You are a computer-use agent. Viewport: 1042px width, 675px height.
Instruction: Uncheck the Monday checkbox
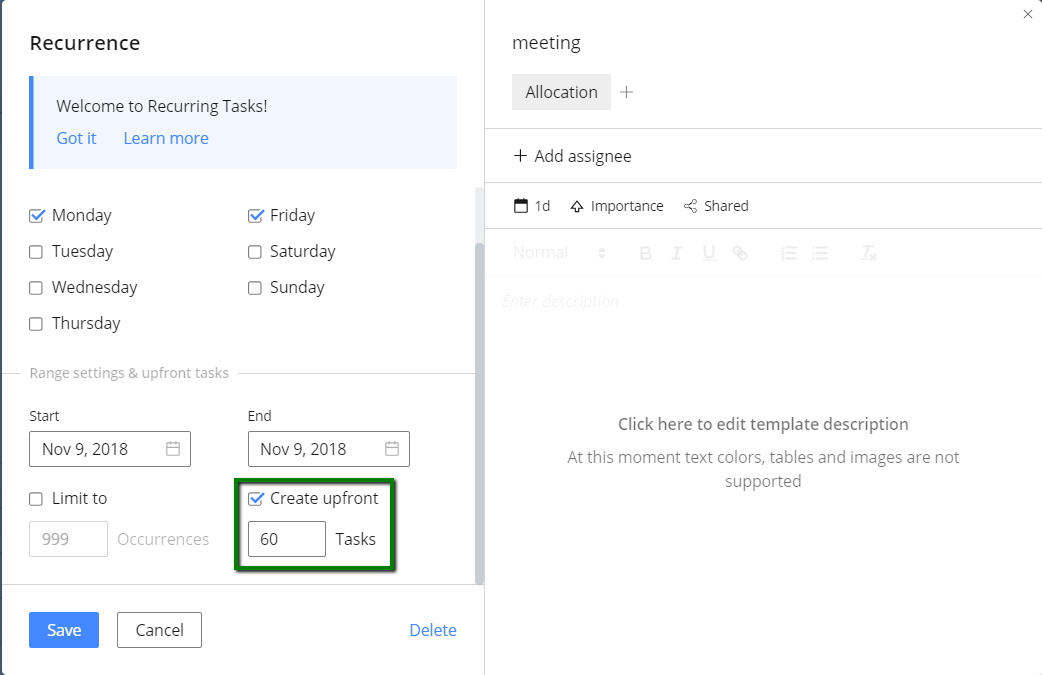point(37,216)
